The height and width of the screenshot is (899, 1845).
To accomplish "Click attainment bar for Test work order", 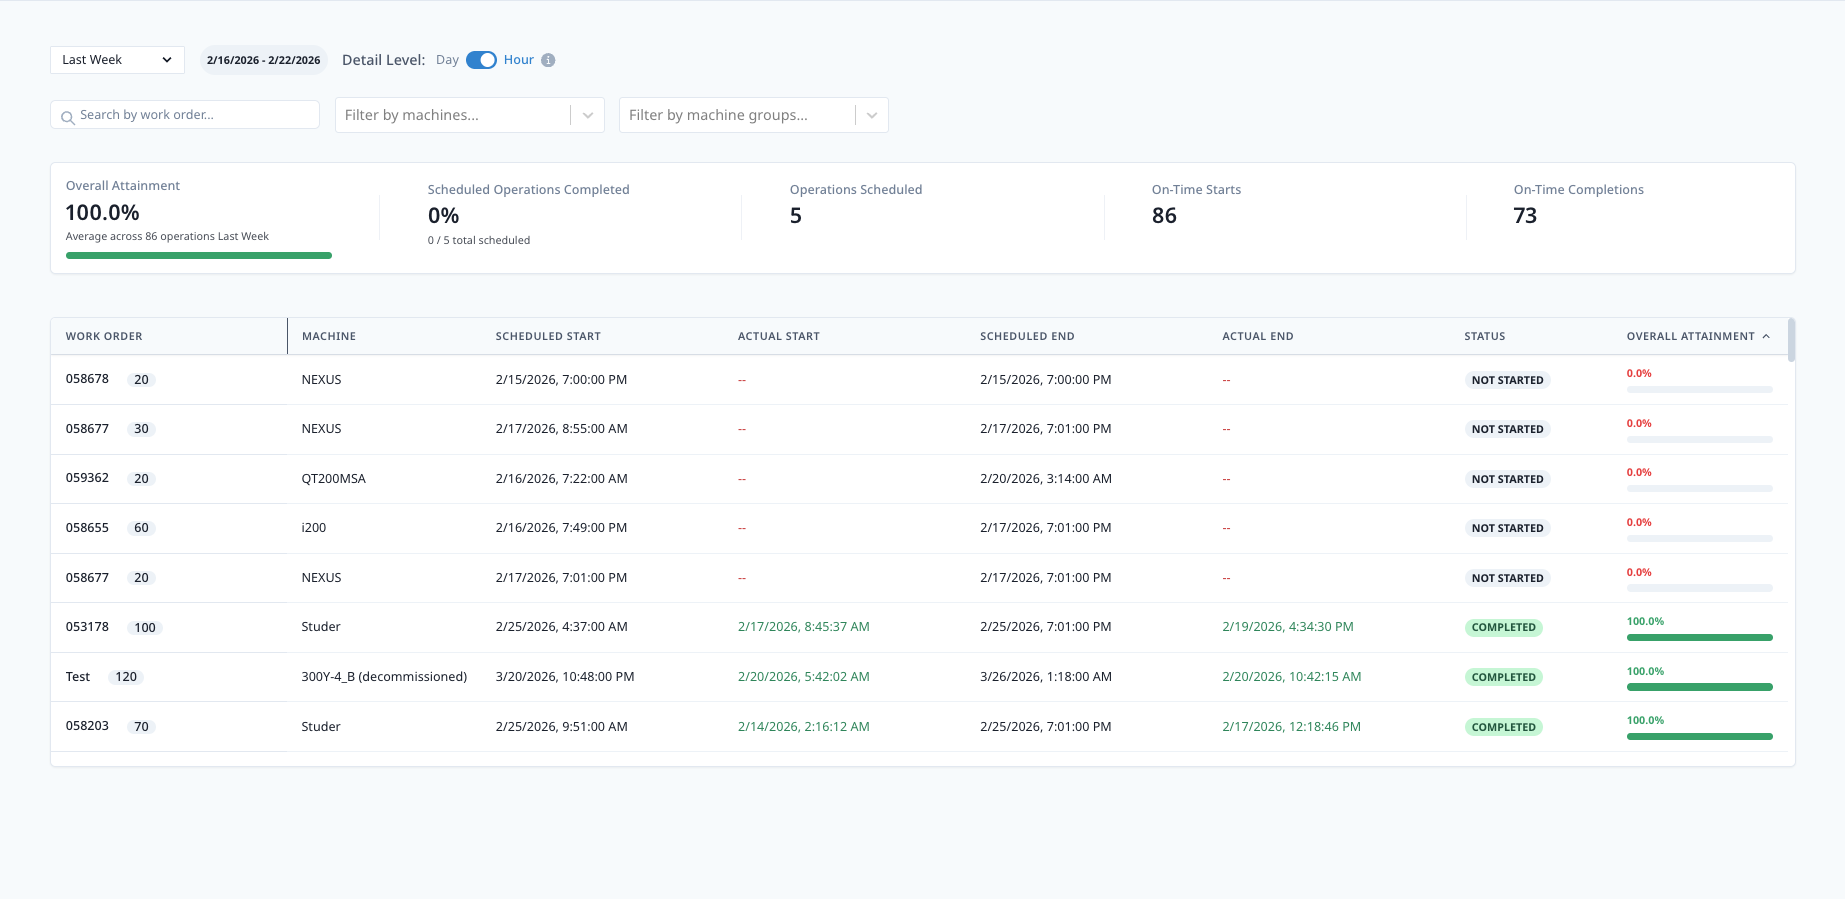I will 1699,687.
